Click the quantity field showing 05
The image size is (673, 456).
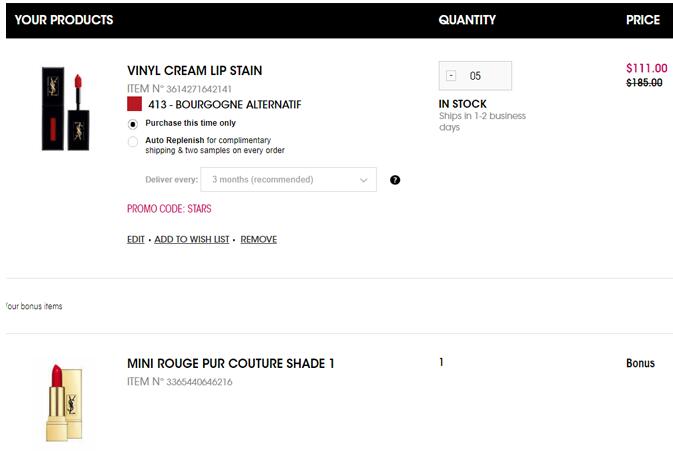pos(475,76)
